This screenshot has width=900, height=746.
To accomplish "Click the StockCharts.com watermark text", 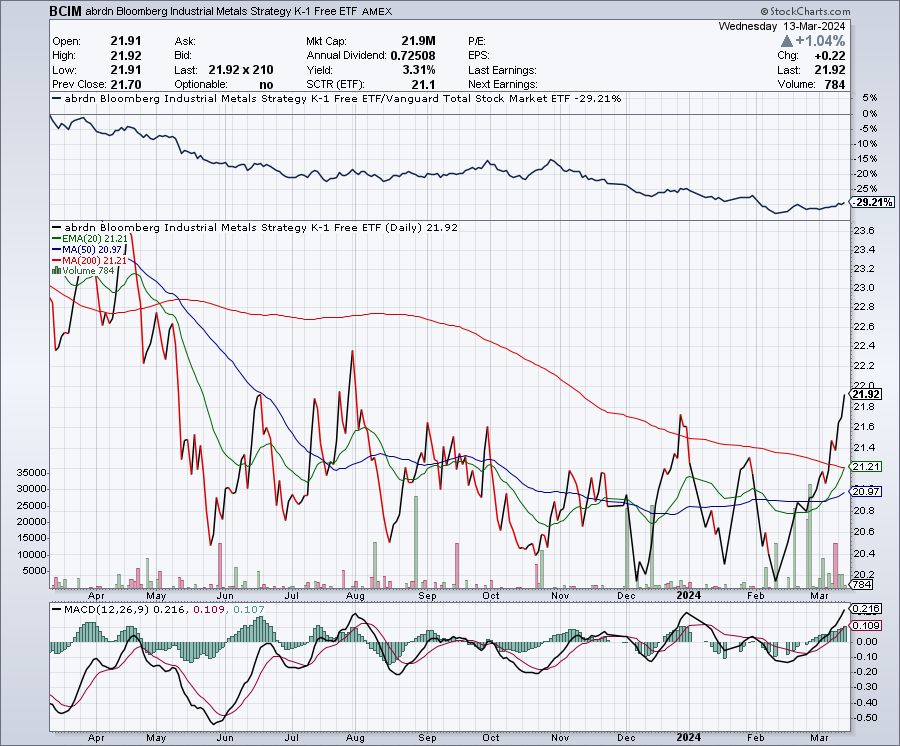I will (x=806, y=11).
